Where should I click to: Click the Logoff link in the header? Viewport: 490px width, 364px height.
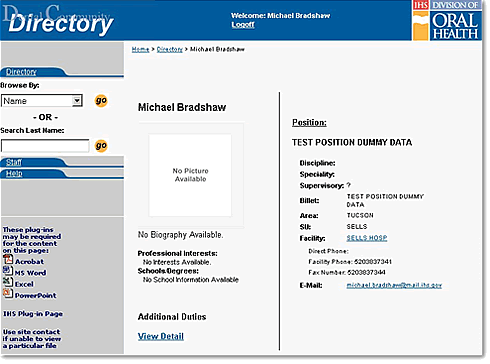(x=243, y=25)
